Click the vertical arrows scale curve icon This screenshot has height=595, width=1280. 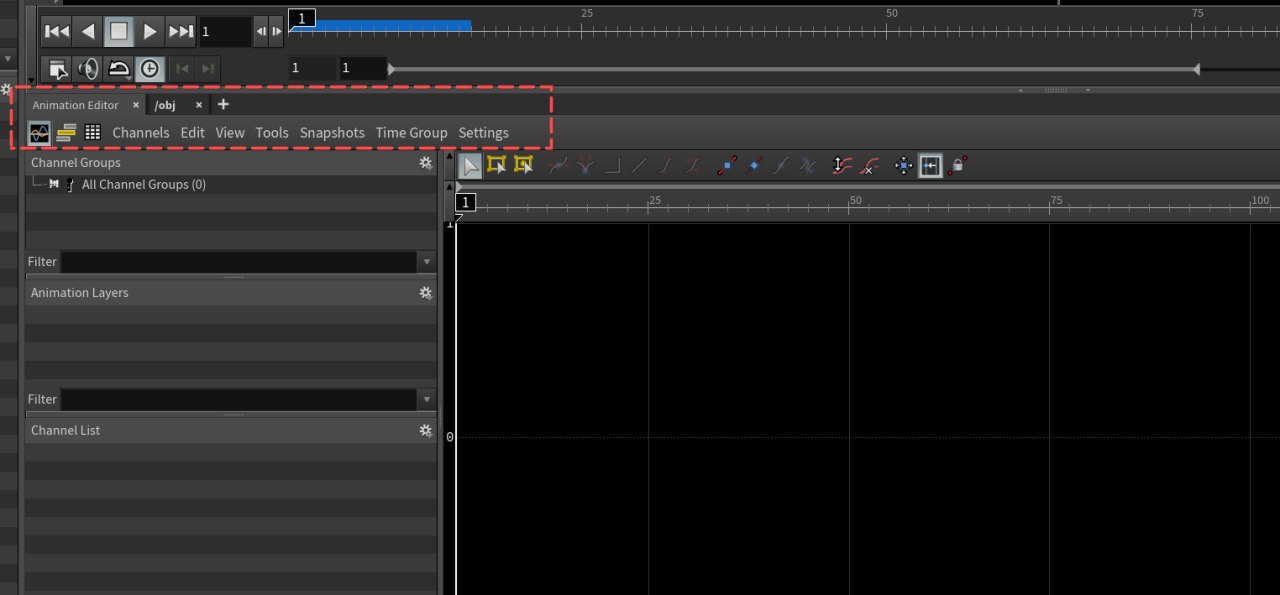coord(842,166)
